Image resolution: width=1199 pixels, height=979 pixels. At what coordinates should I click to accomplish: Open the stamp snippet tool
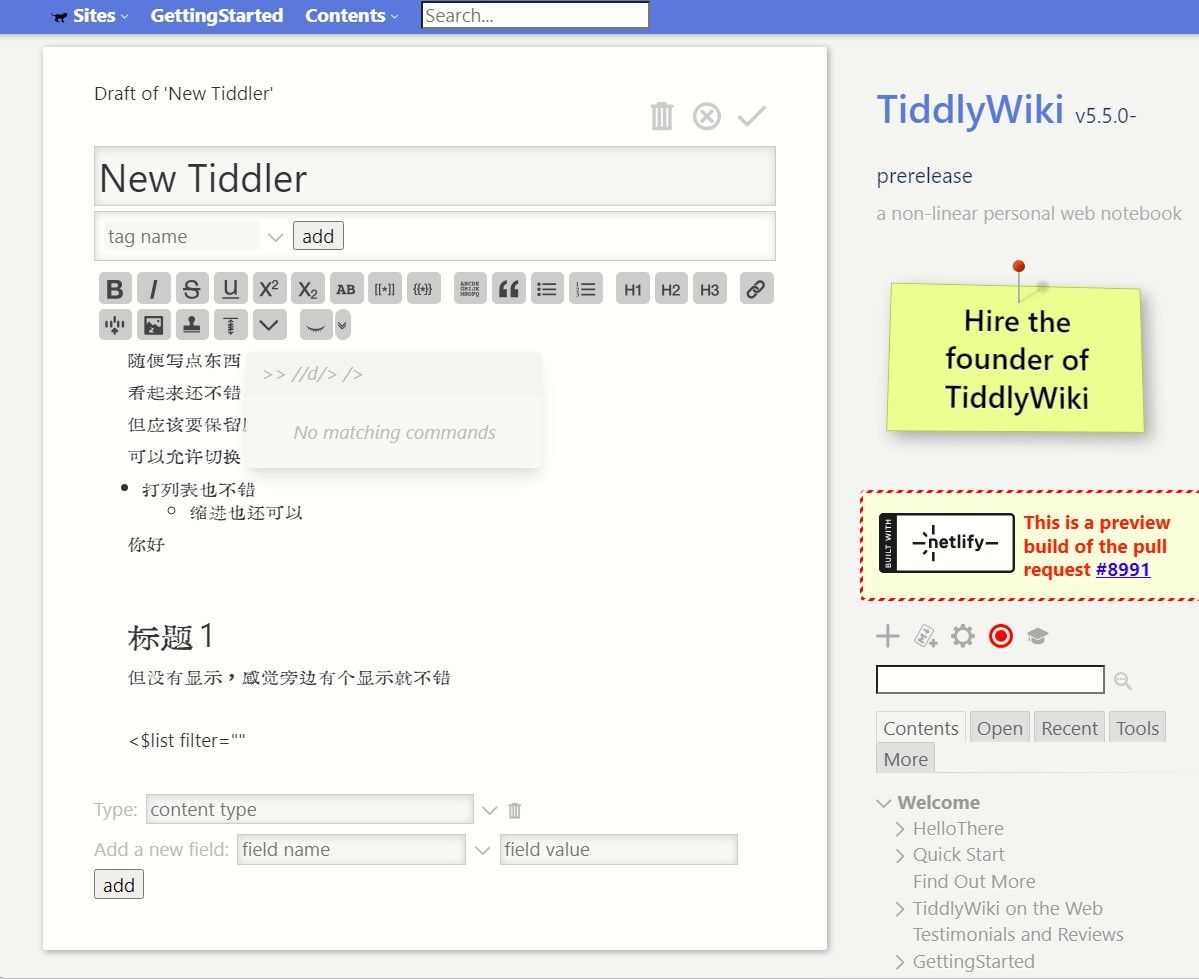click(x=192, y=325)
